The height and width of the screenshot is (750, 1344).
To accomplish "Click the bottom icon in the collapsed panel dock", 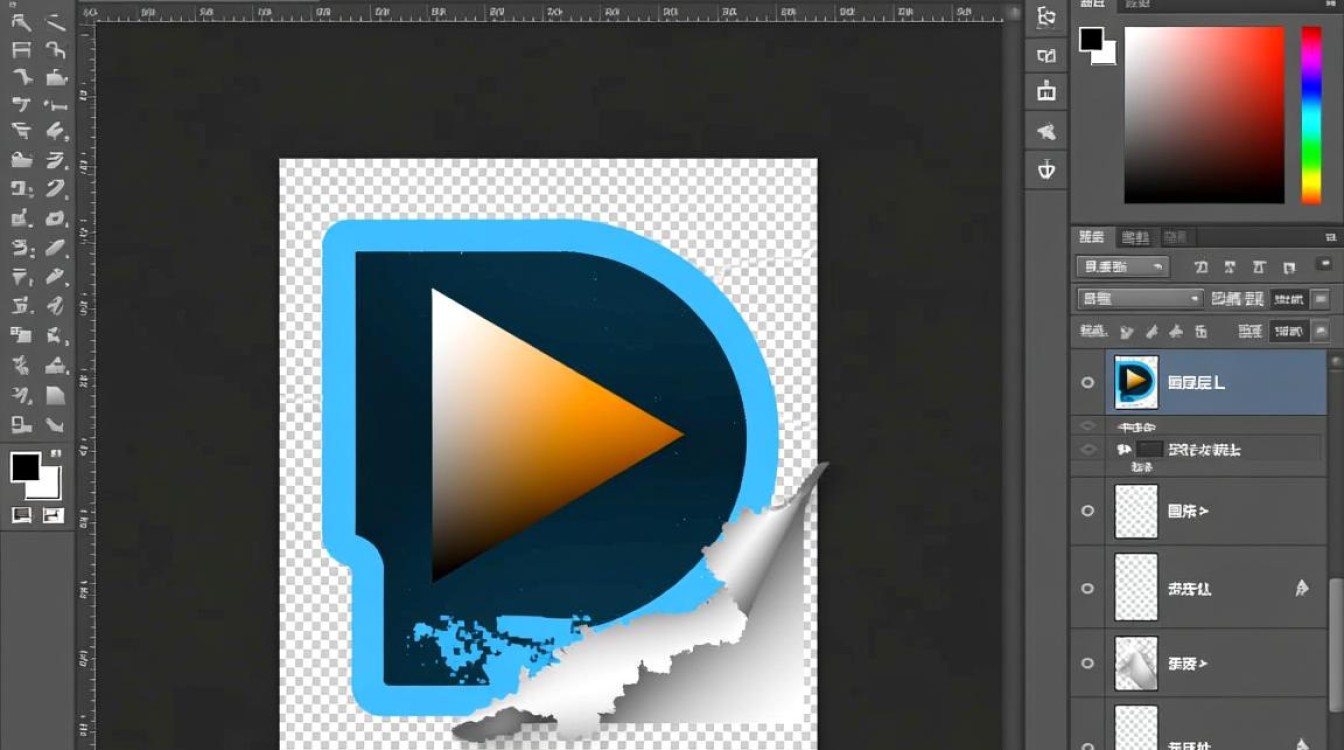I will pos(1046,168).
